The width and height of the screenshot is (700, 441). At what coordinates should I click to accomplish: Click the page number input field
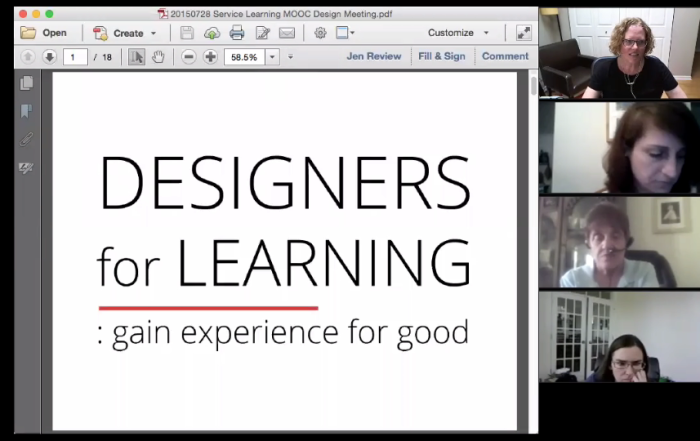75,57
